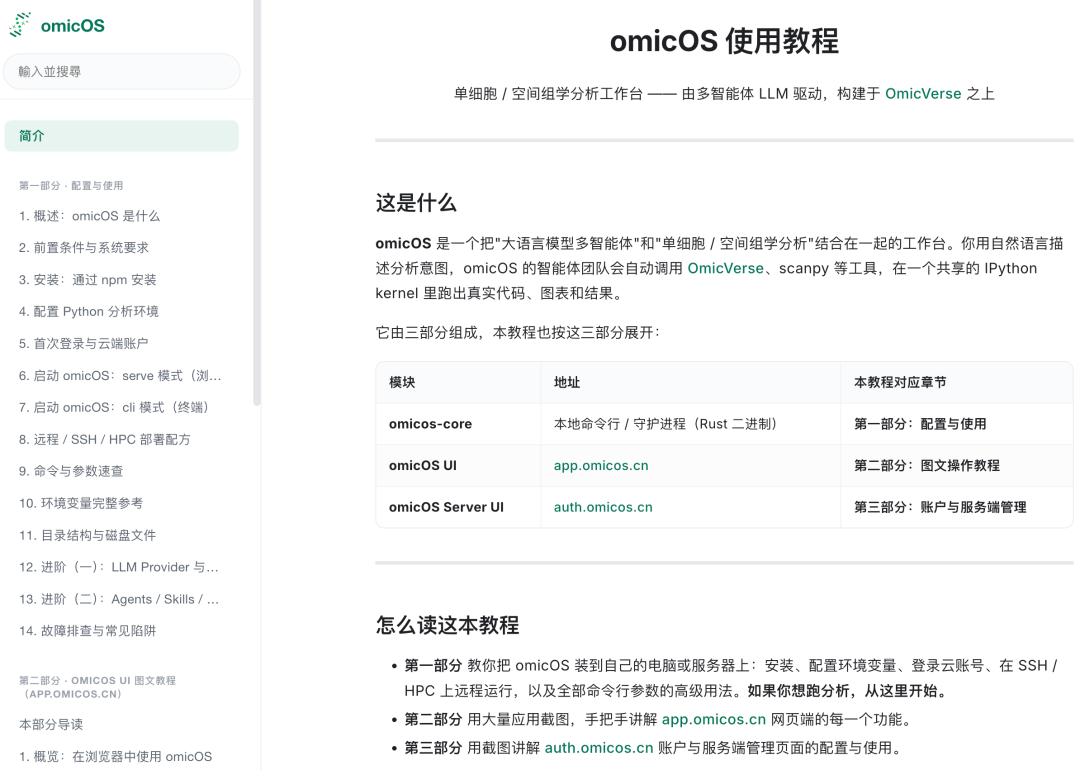1080x770 pixels.
Task: Click the 第一部分：配置与使用 table cell
Action: 957,424
